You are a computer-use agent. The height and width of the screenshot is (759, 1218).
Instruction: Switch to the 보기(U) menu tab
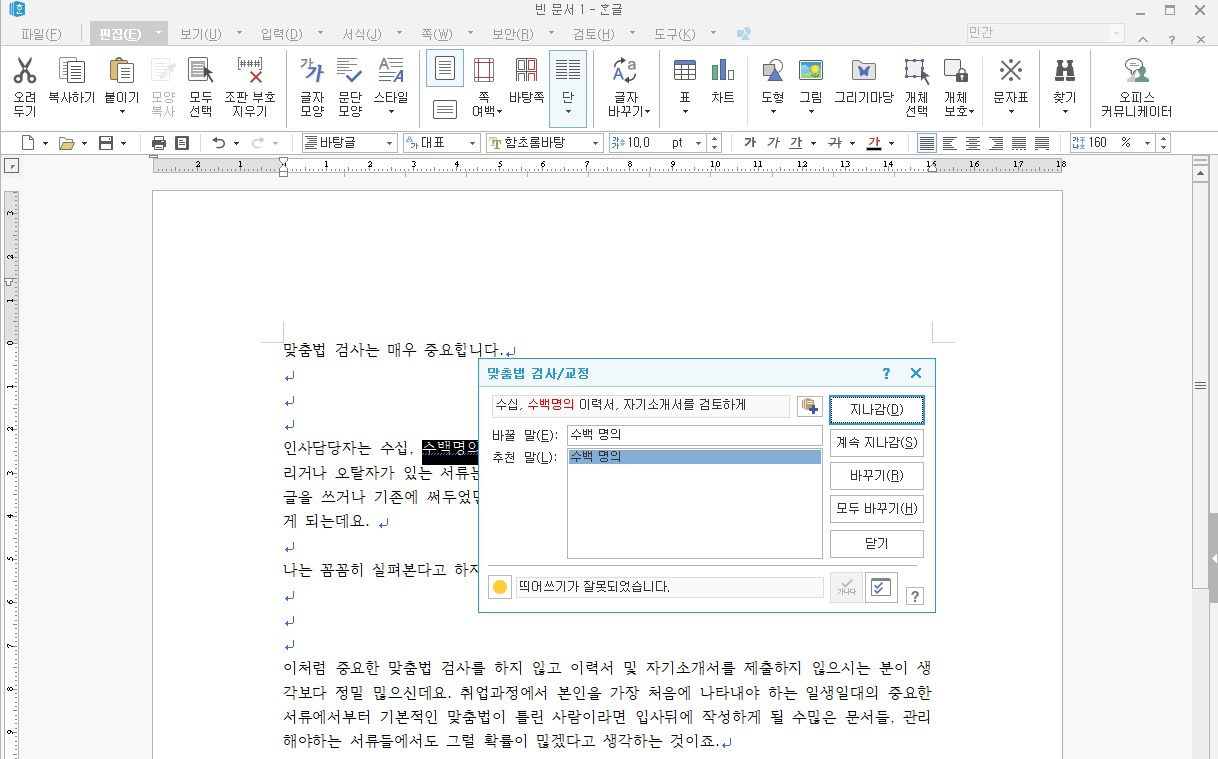click(x=197, y=32)
